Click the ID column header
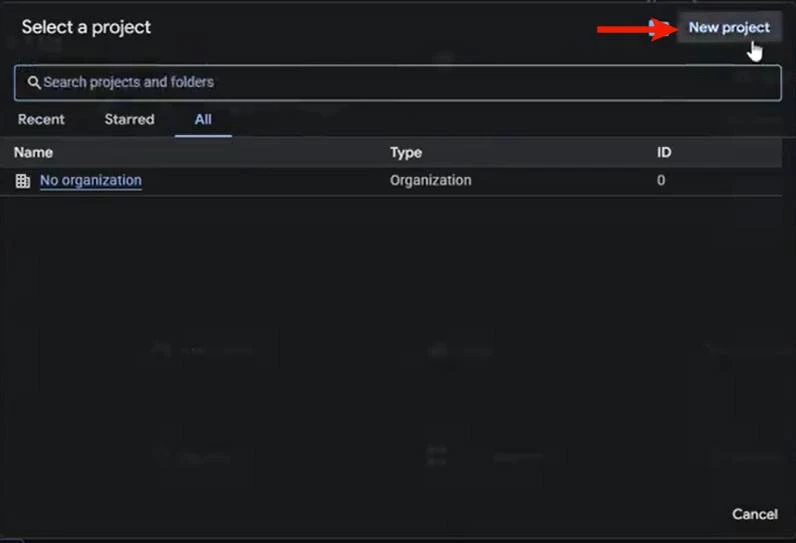Screen dimensions: 796x543 (x=664, y=152)
